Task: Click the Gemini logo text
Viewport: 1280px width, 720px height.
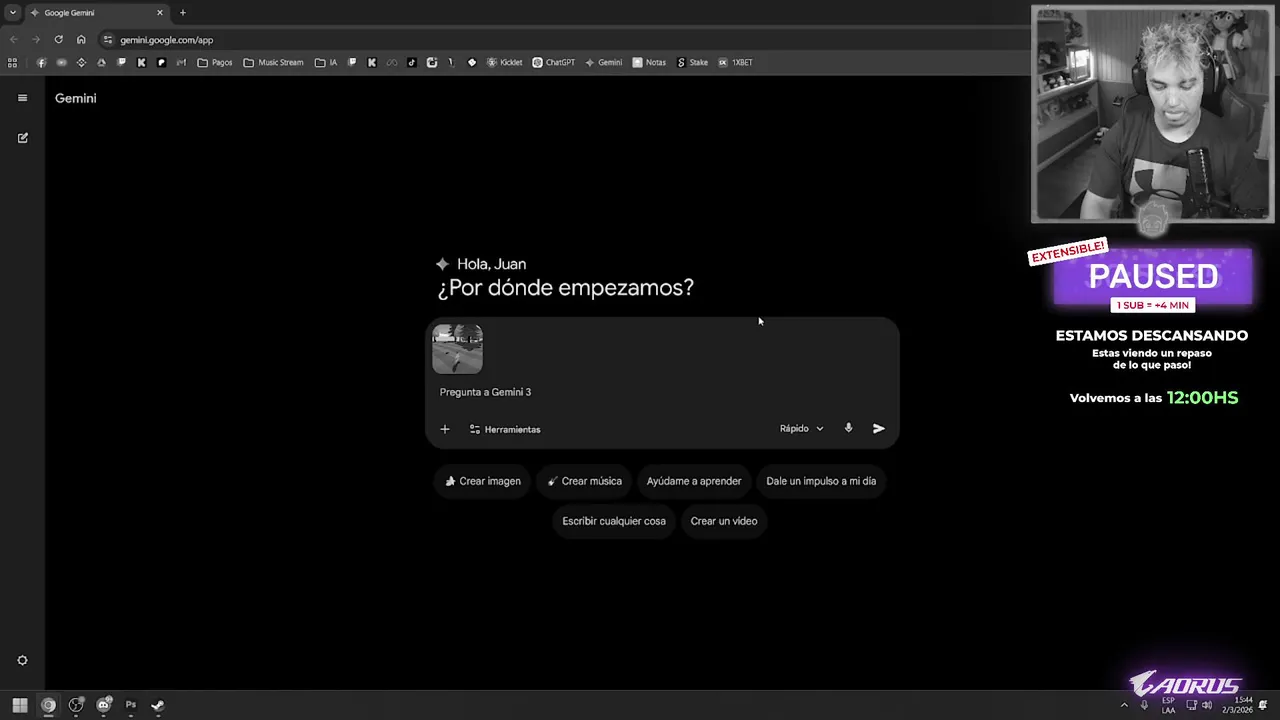Action: (75, 98)
